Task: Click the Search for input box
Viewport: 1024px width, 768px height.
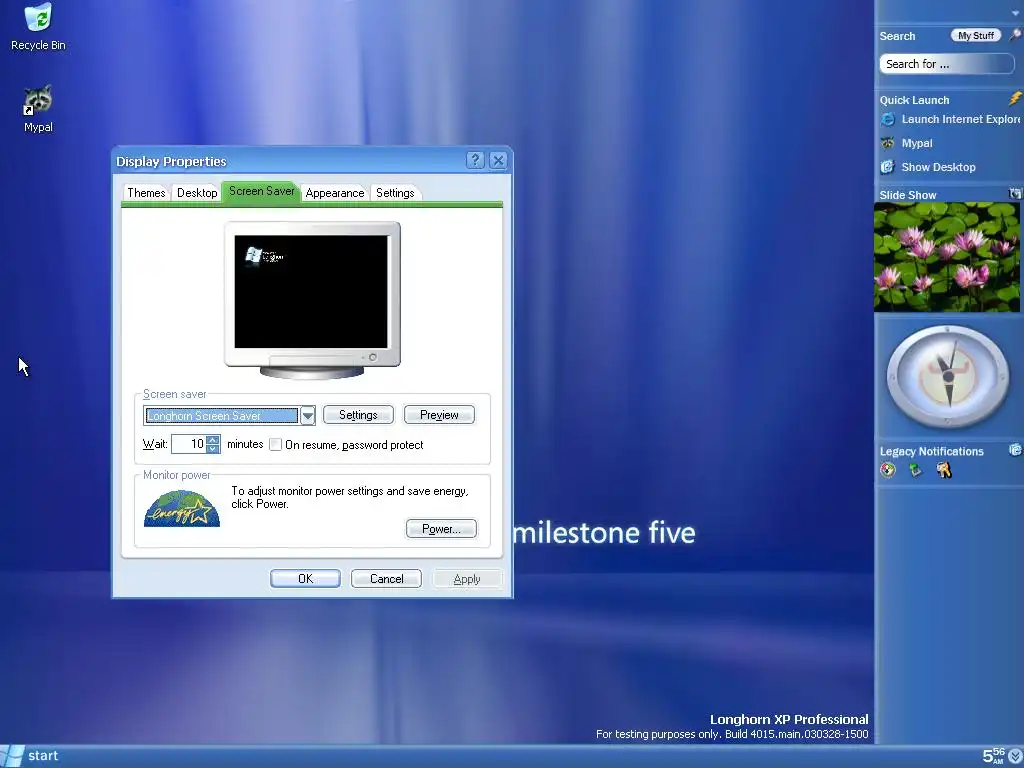Action: [947, 64]
